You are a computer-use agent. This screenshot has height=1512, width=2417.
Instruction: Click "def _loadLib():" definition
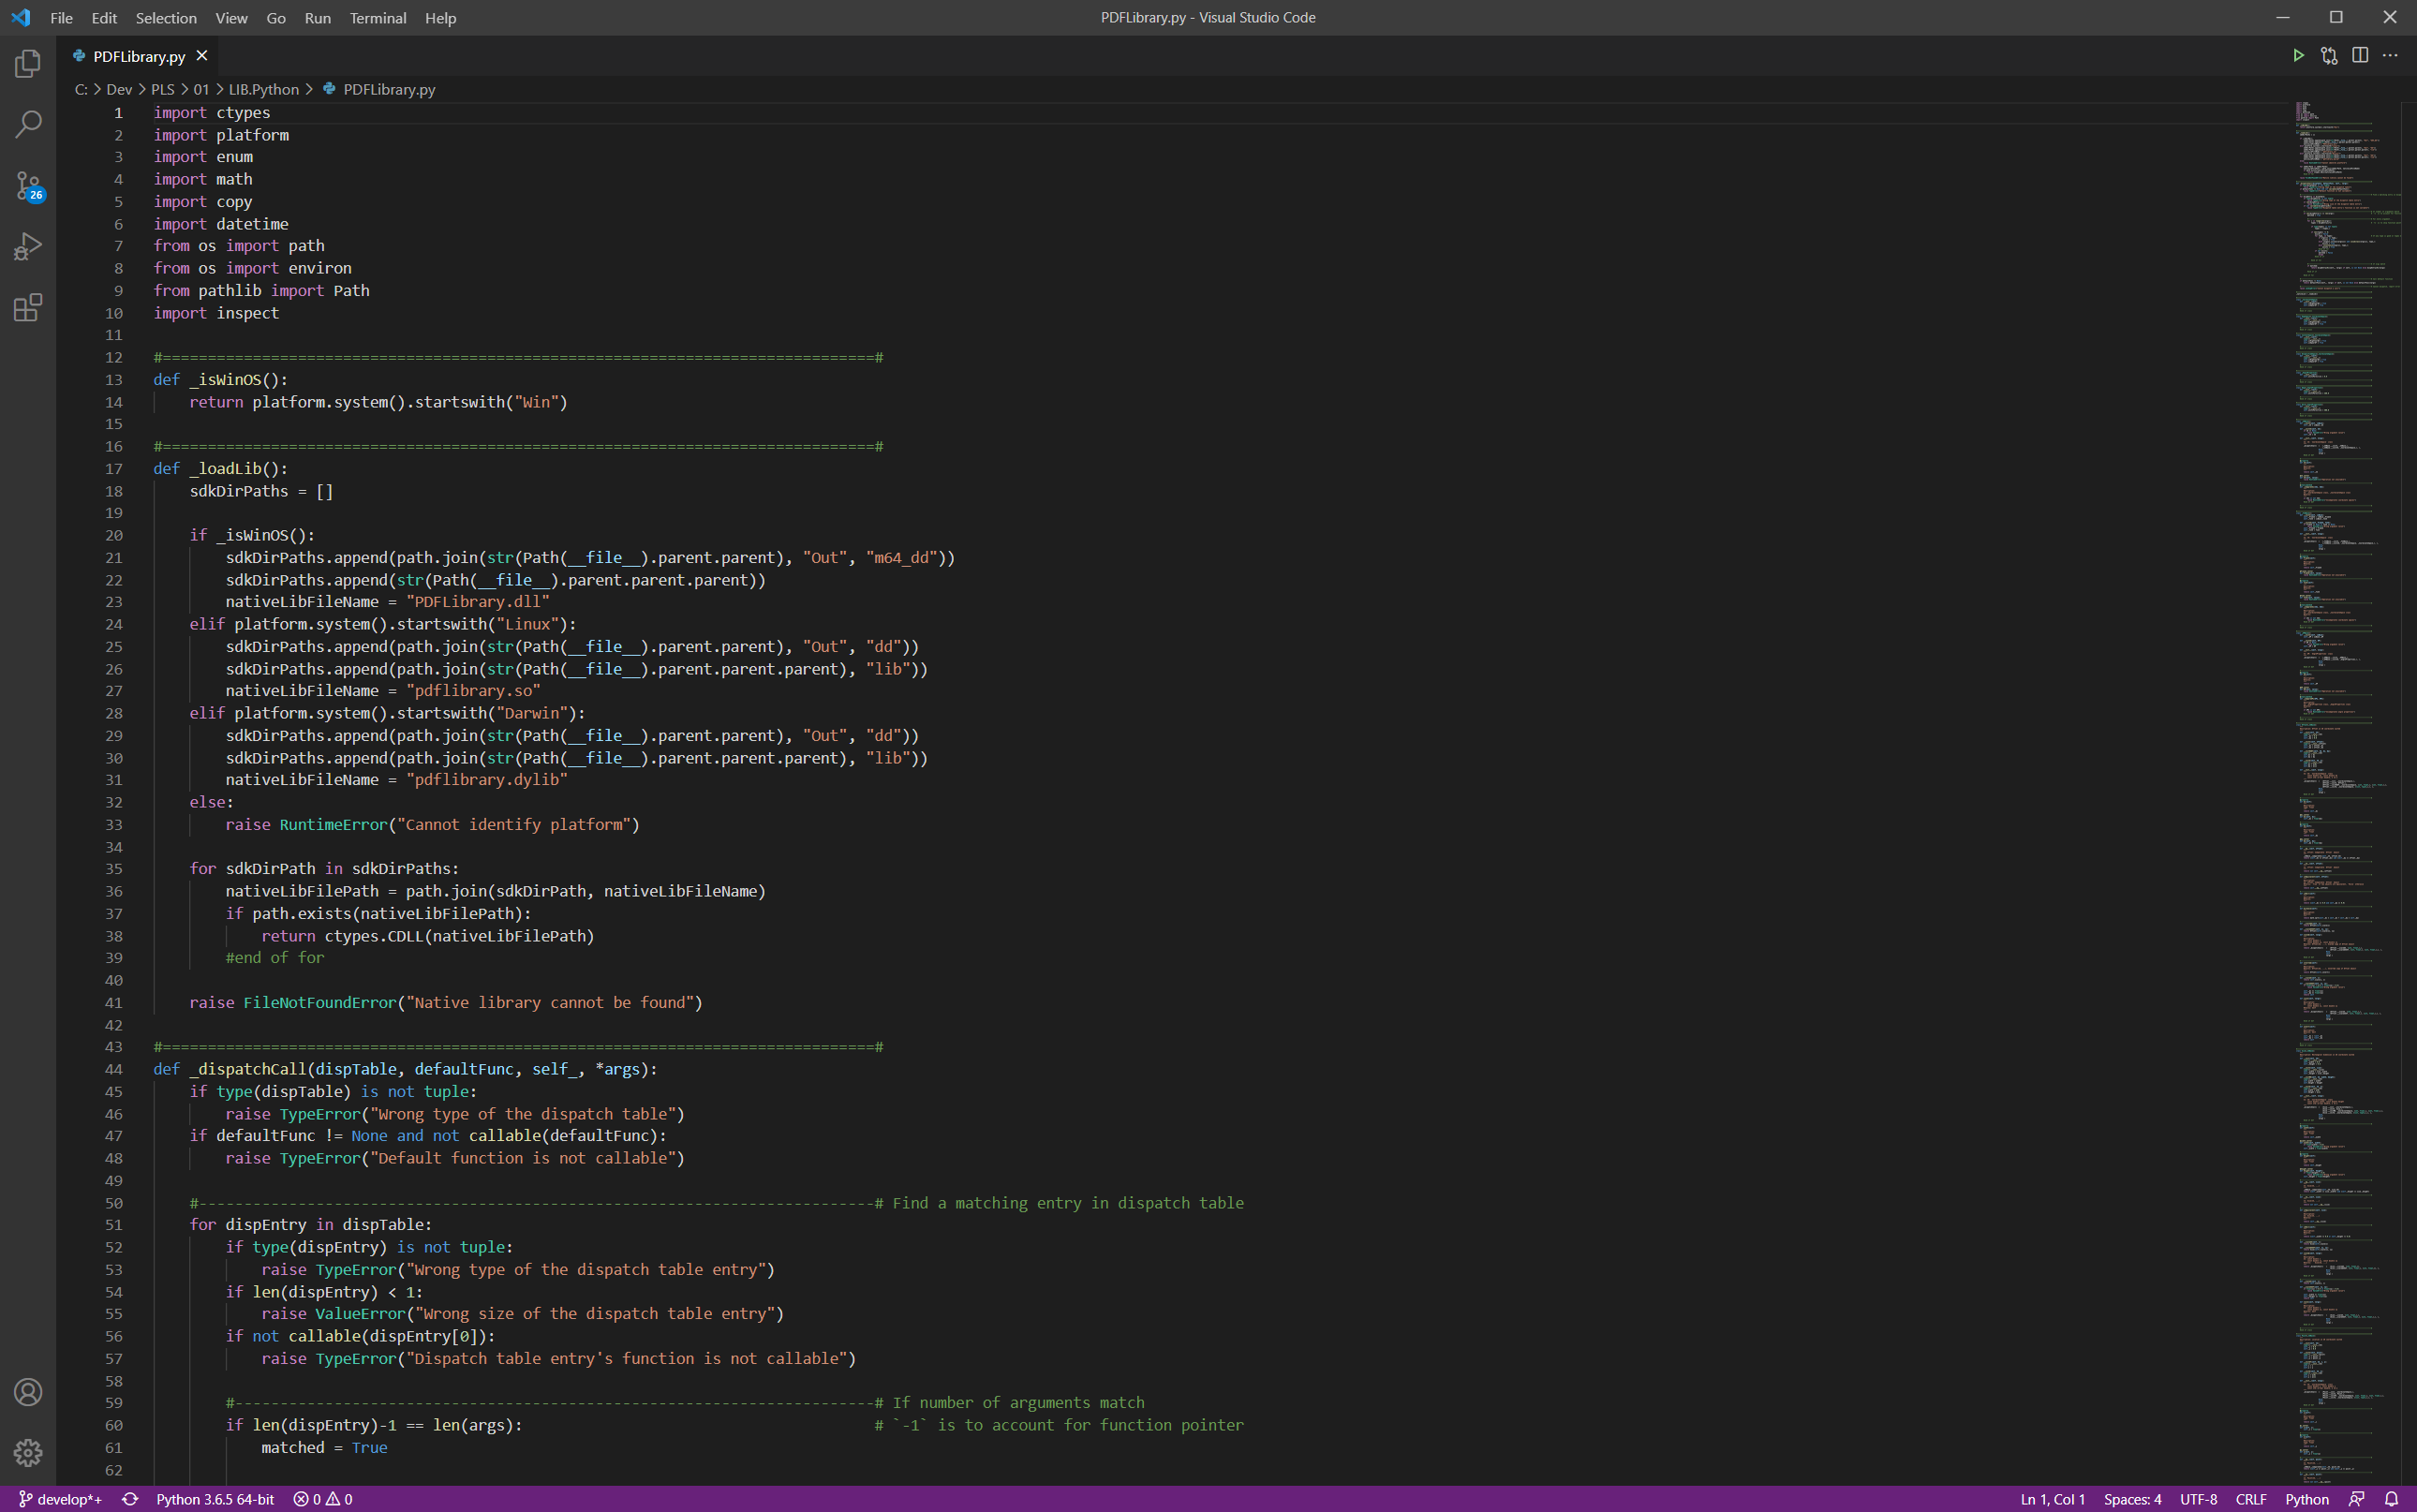pos(220,469)
